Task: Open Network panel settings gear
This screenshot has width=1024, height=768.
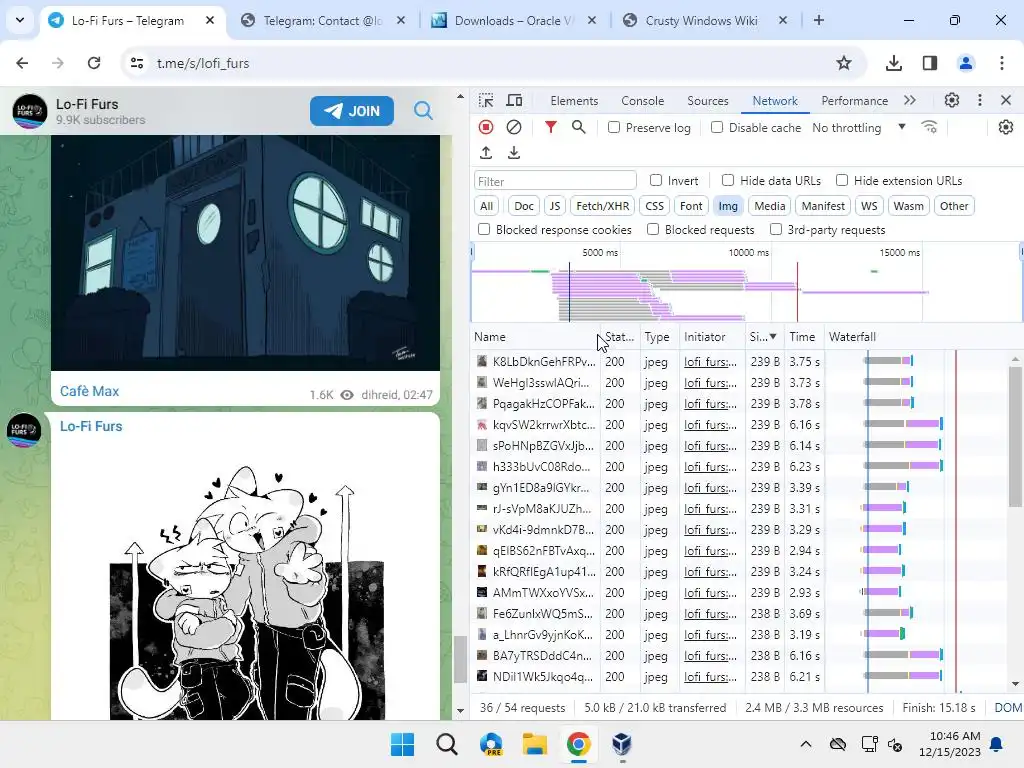Action: click(x=1006, y=127)
